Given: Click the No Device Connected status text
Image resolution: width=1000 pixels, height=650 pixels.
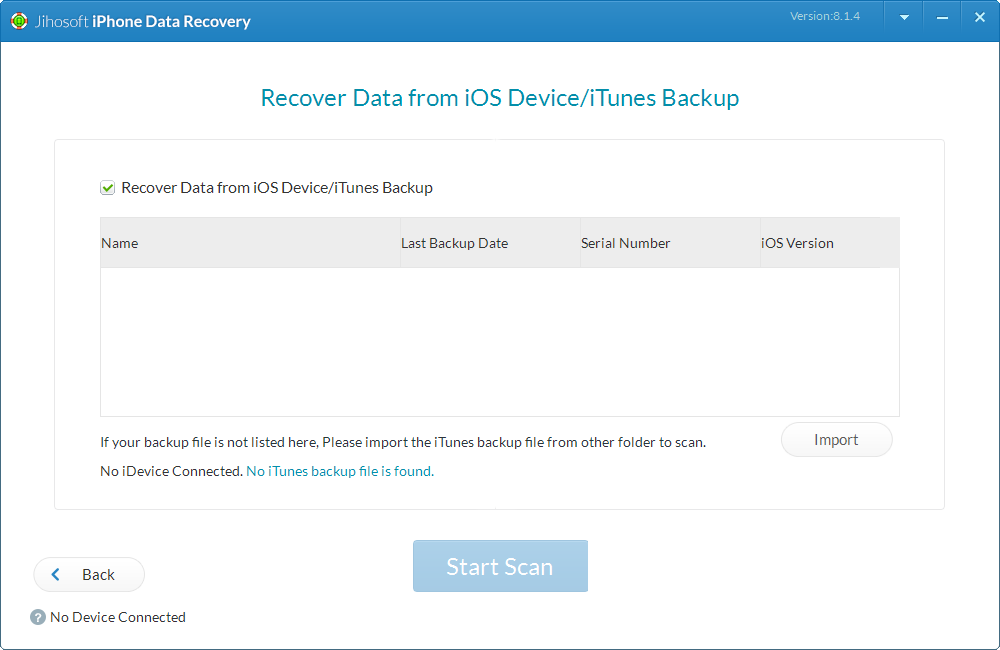Looking at the screenshot, I should [x=118, y=617].
